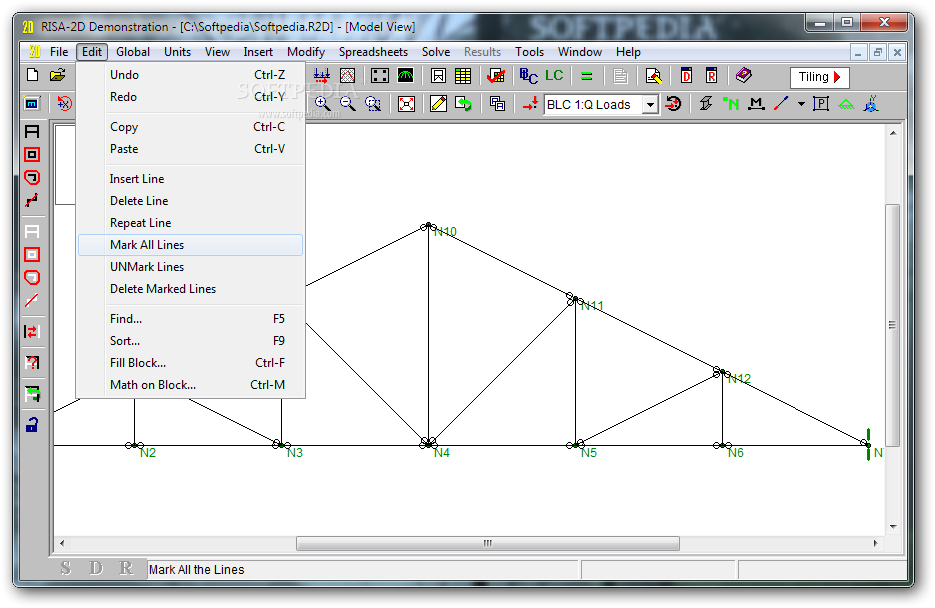Click the Zoom Out magnifier icon
Viewport: 935px width, 608px height.
(348, 104)
